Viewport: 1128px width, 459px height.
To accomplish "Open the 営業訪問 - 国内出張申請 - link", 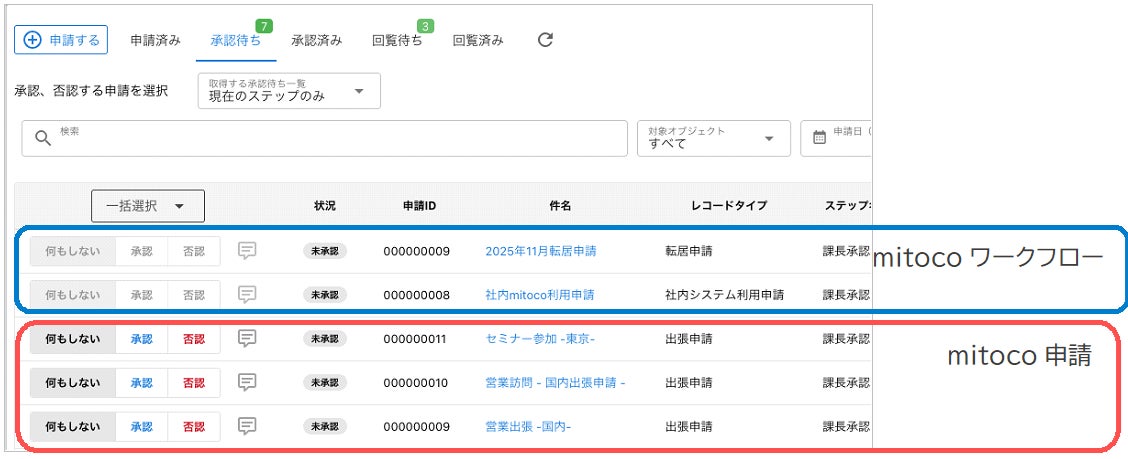I will 555,383.
